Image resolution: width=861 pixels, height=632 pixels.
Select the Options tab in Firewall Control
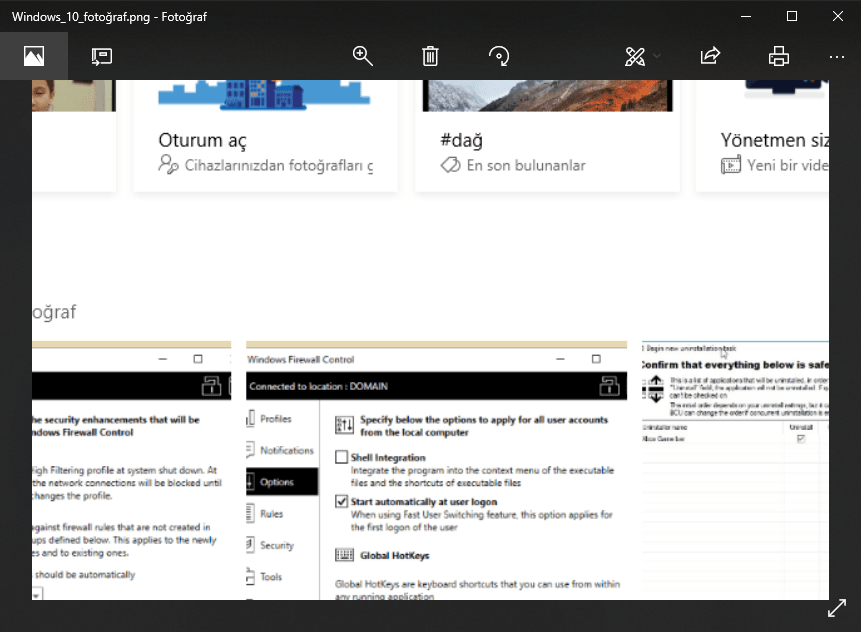pyautogui.click(x=282, y=482)
